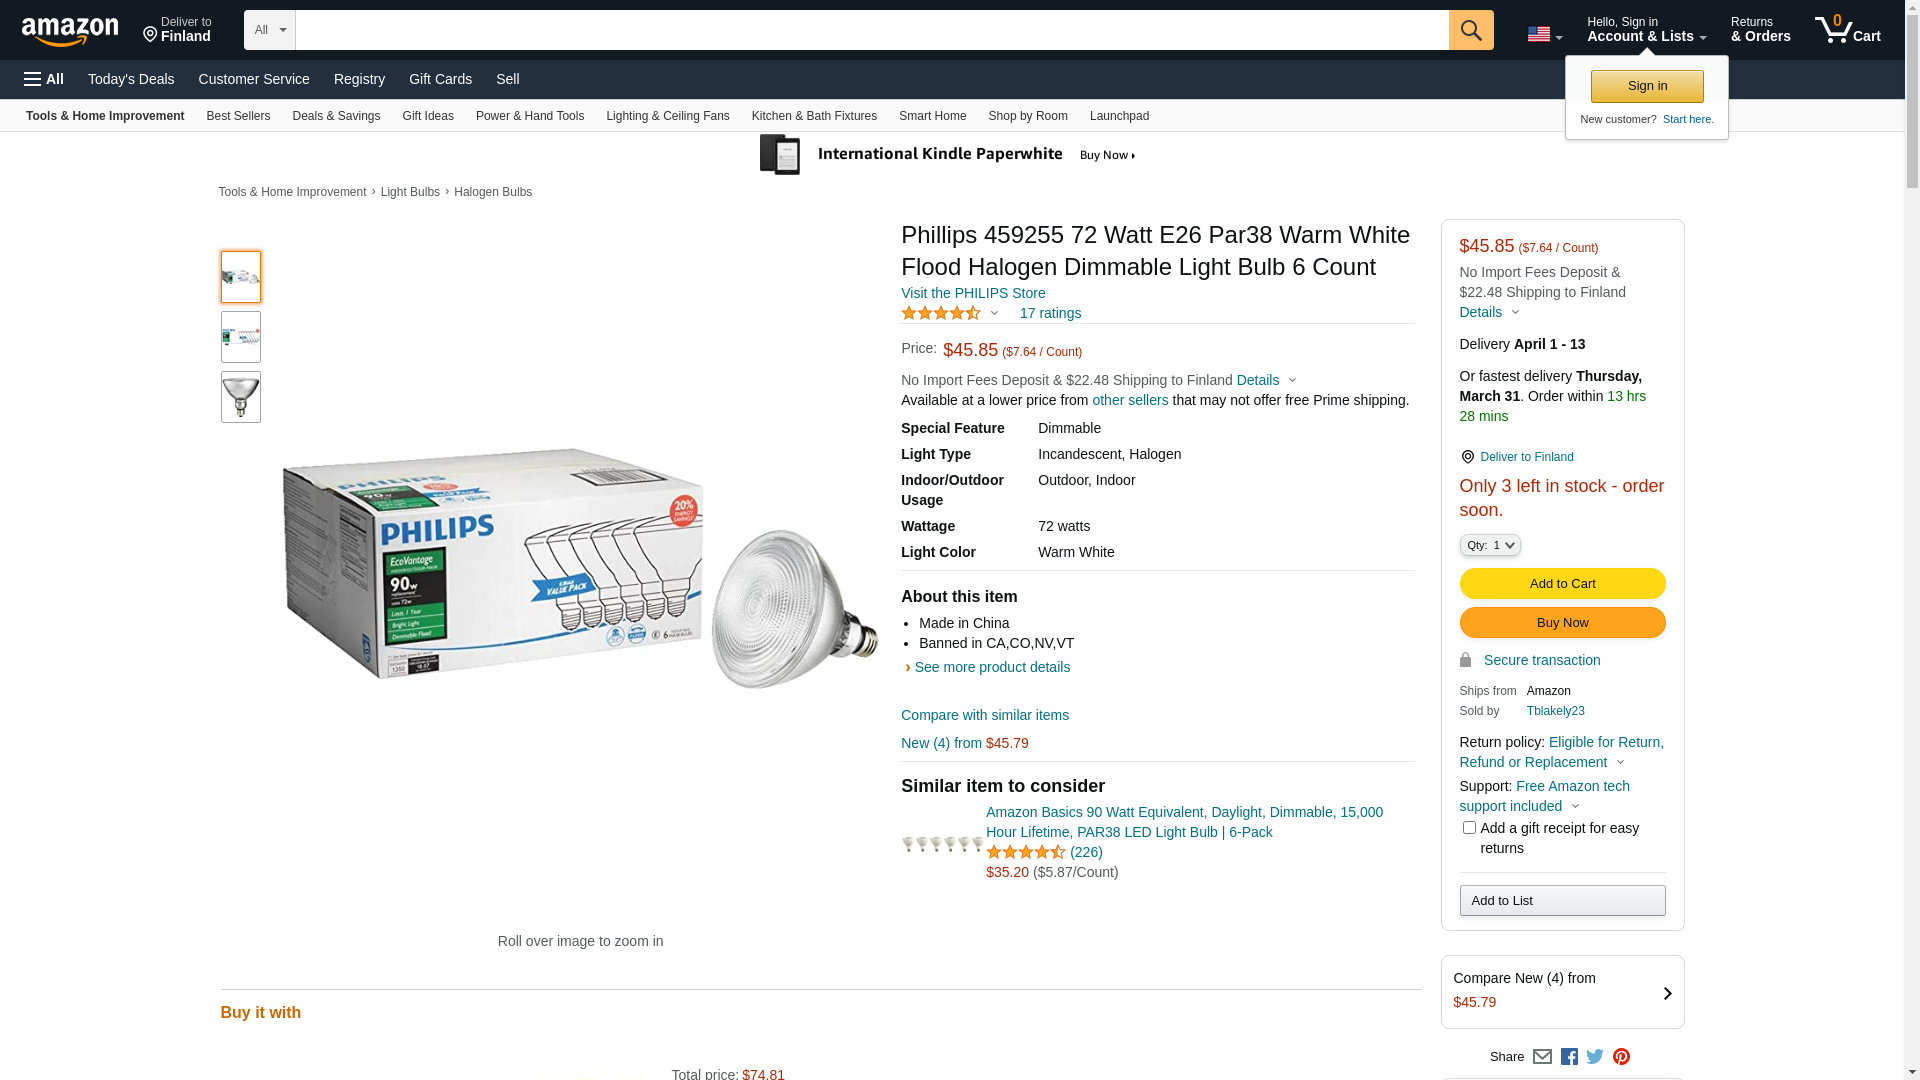Image resolution: width=1920 pixels, height=1080 pixels.
Task: Select the third product thumbnail image
Action: pos(241,397)
